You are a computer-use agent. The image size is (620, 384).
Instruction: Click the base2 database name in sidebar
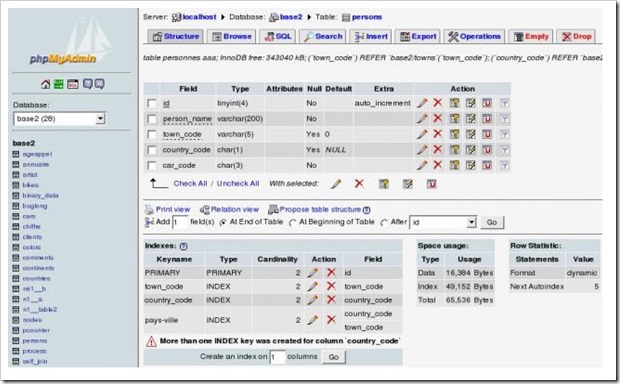(24, 143)
